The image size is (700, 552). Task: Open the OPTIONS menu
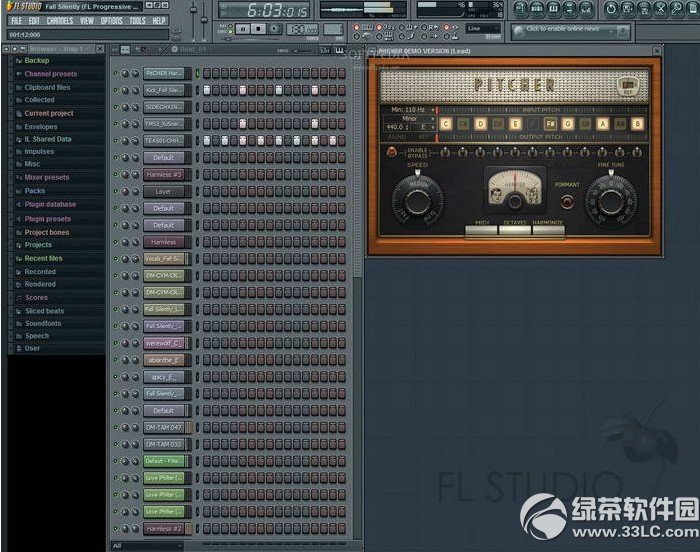[x=111, y=21]
